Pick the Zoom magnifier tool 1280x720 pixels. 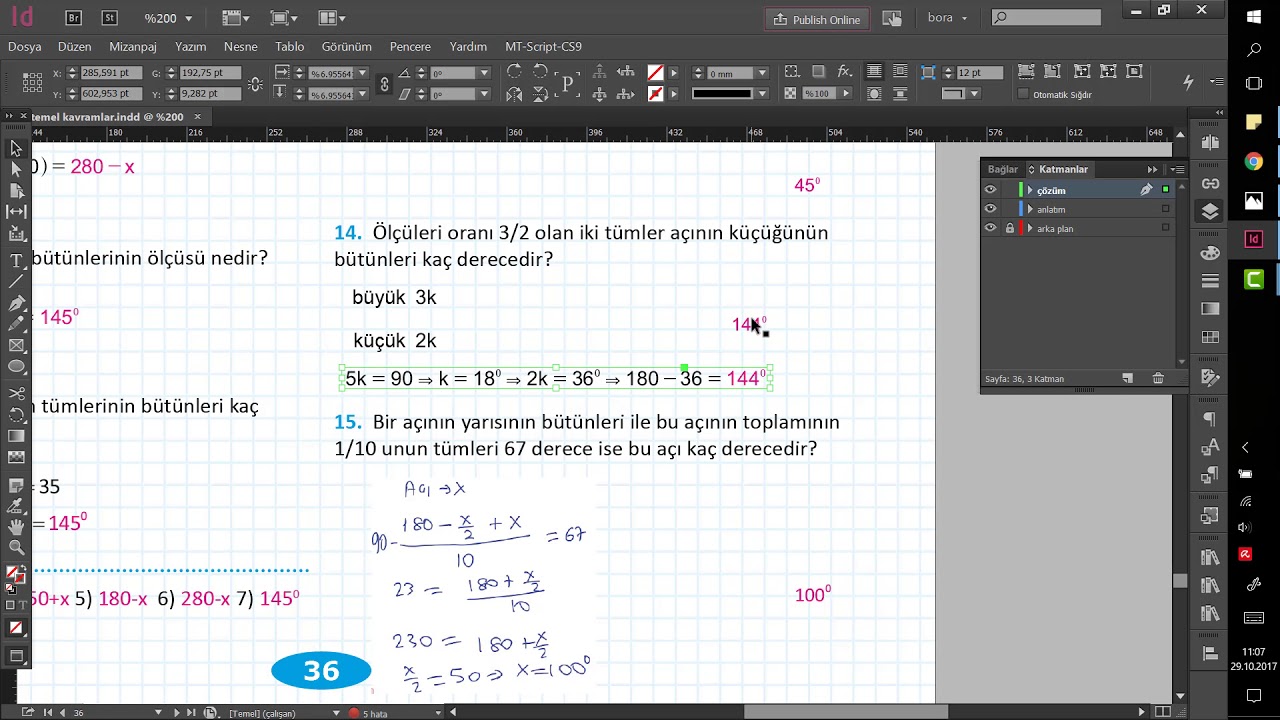click(x=16, y=547)
